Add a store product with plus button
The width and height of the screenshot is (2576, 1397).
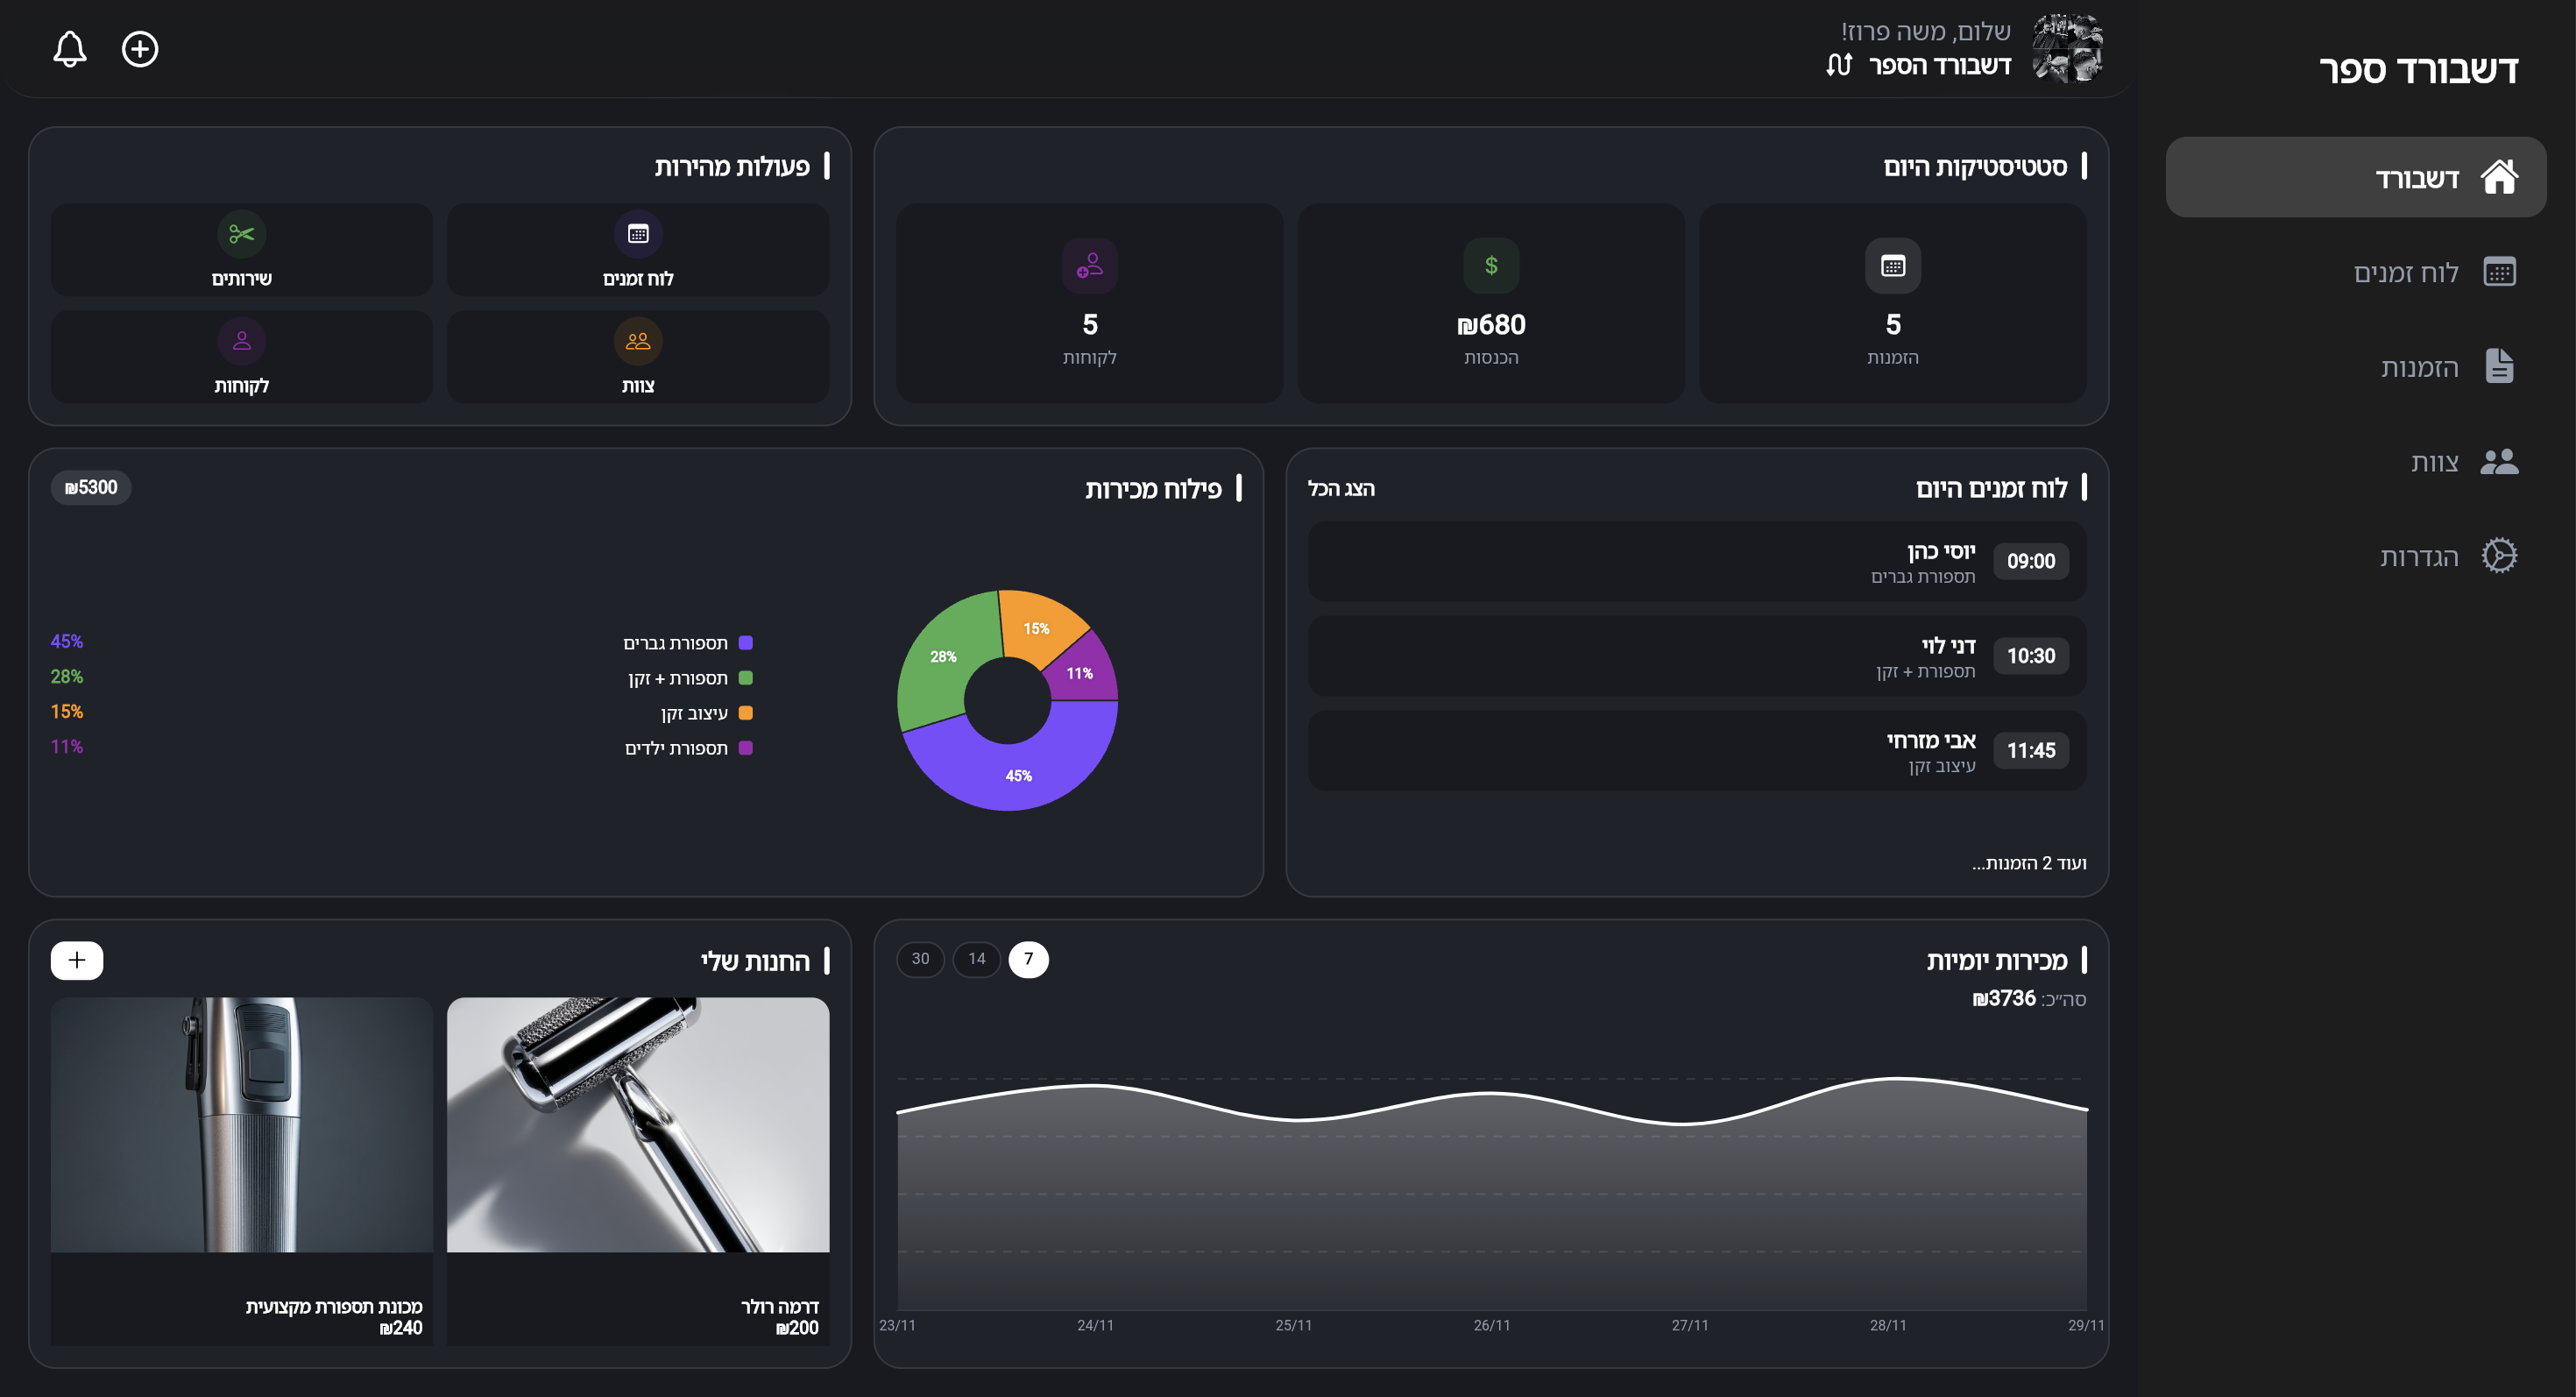click(77, 960)
